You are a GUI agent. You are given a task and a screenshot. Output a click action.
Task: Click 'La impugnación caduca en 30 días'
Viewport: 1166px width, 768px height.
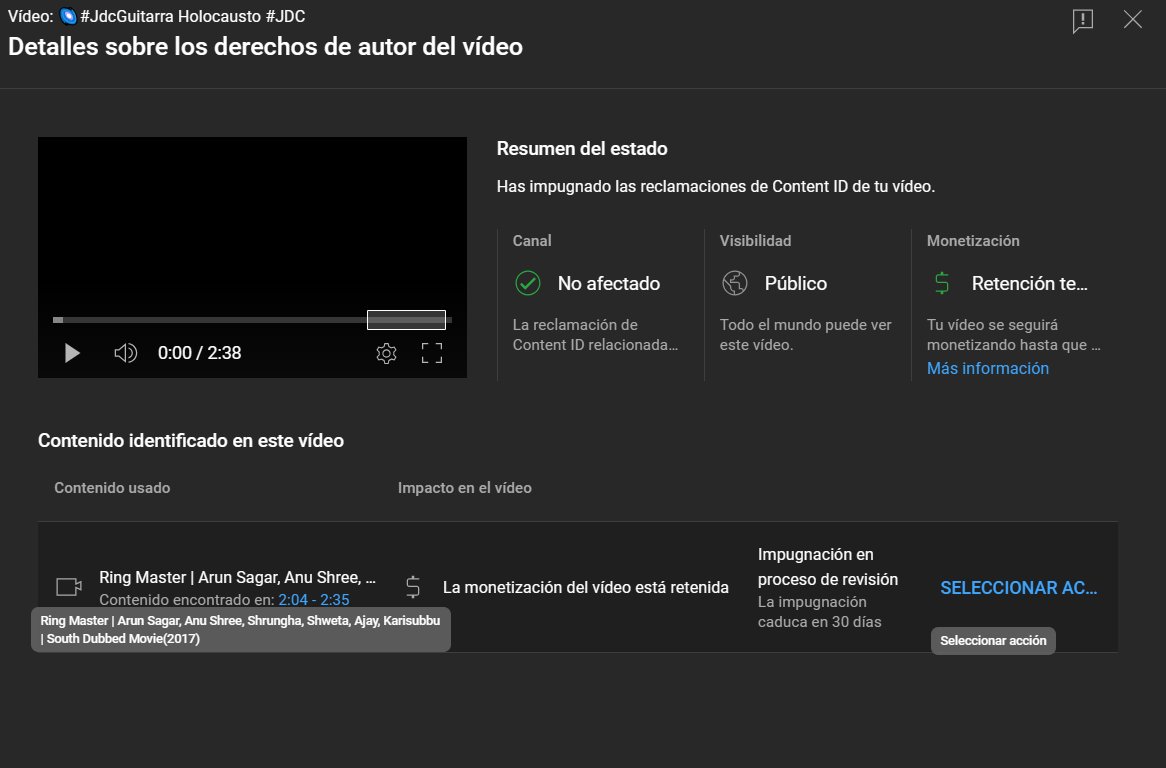(x=819, y=612)
